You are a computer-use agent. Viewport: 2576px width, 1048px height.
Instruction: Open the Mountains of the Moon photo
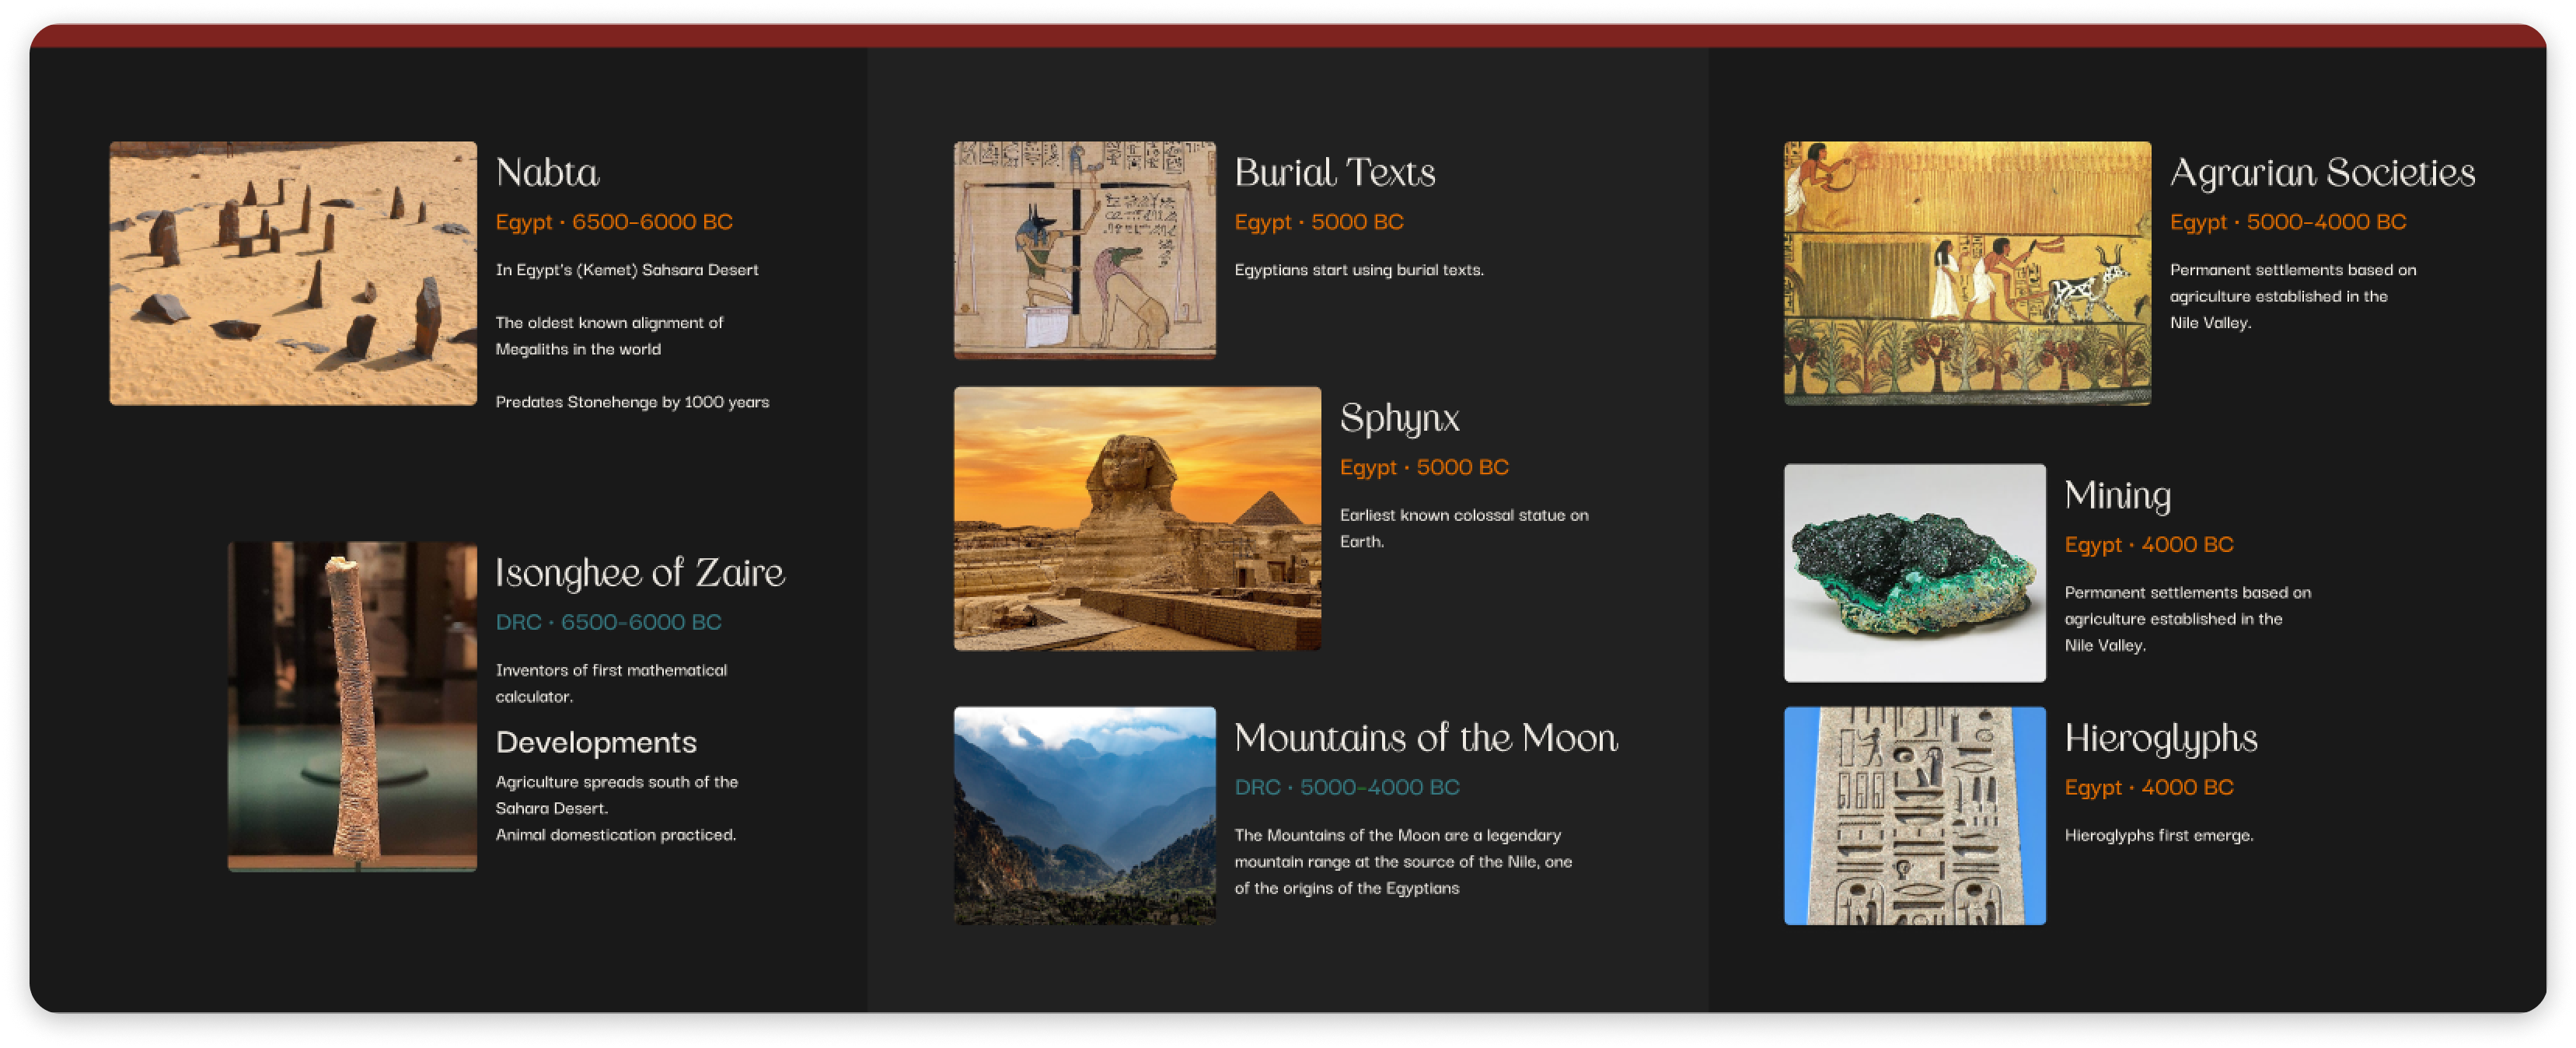pyautogui.click(x=1084, y=815)
